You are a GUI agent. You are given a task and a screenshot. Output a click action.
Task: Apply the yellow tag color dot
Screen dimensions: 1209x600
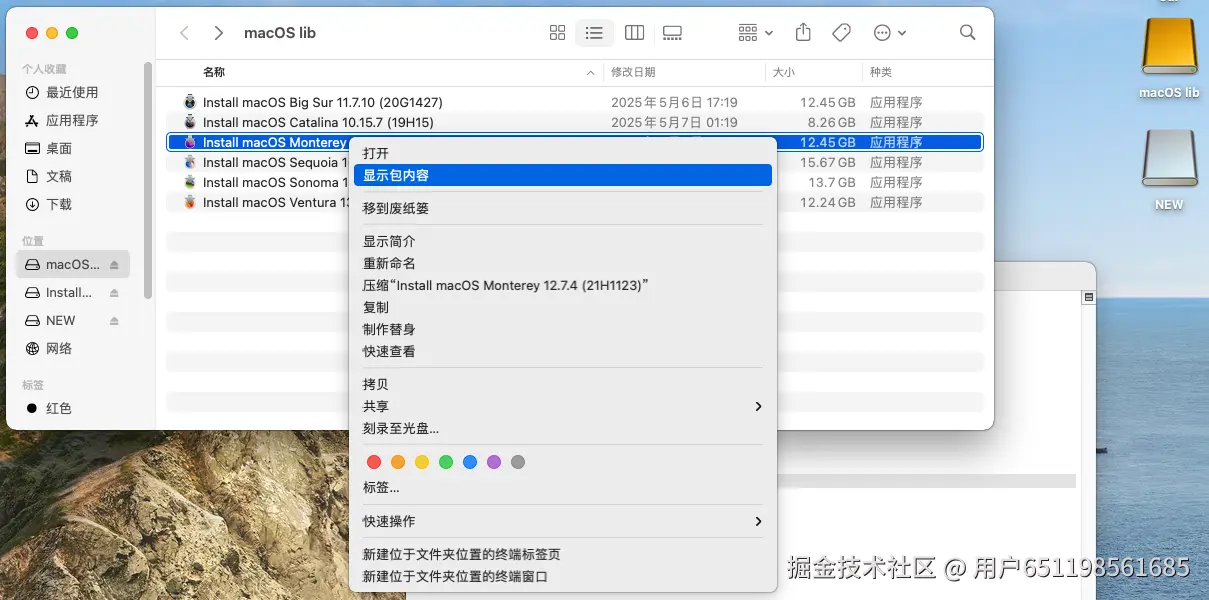click(x=422, y=462)
